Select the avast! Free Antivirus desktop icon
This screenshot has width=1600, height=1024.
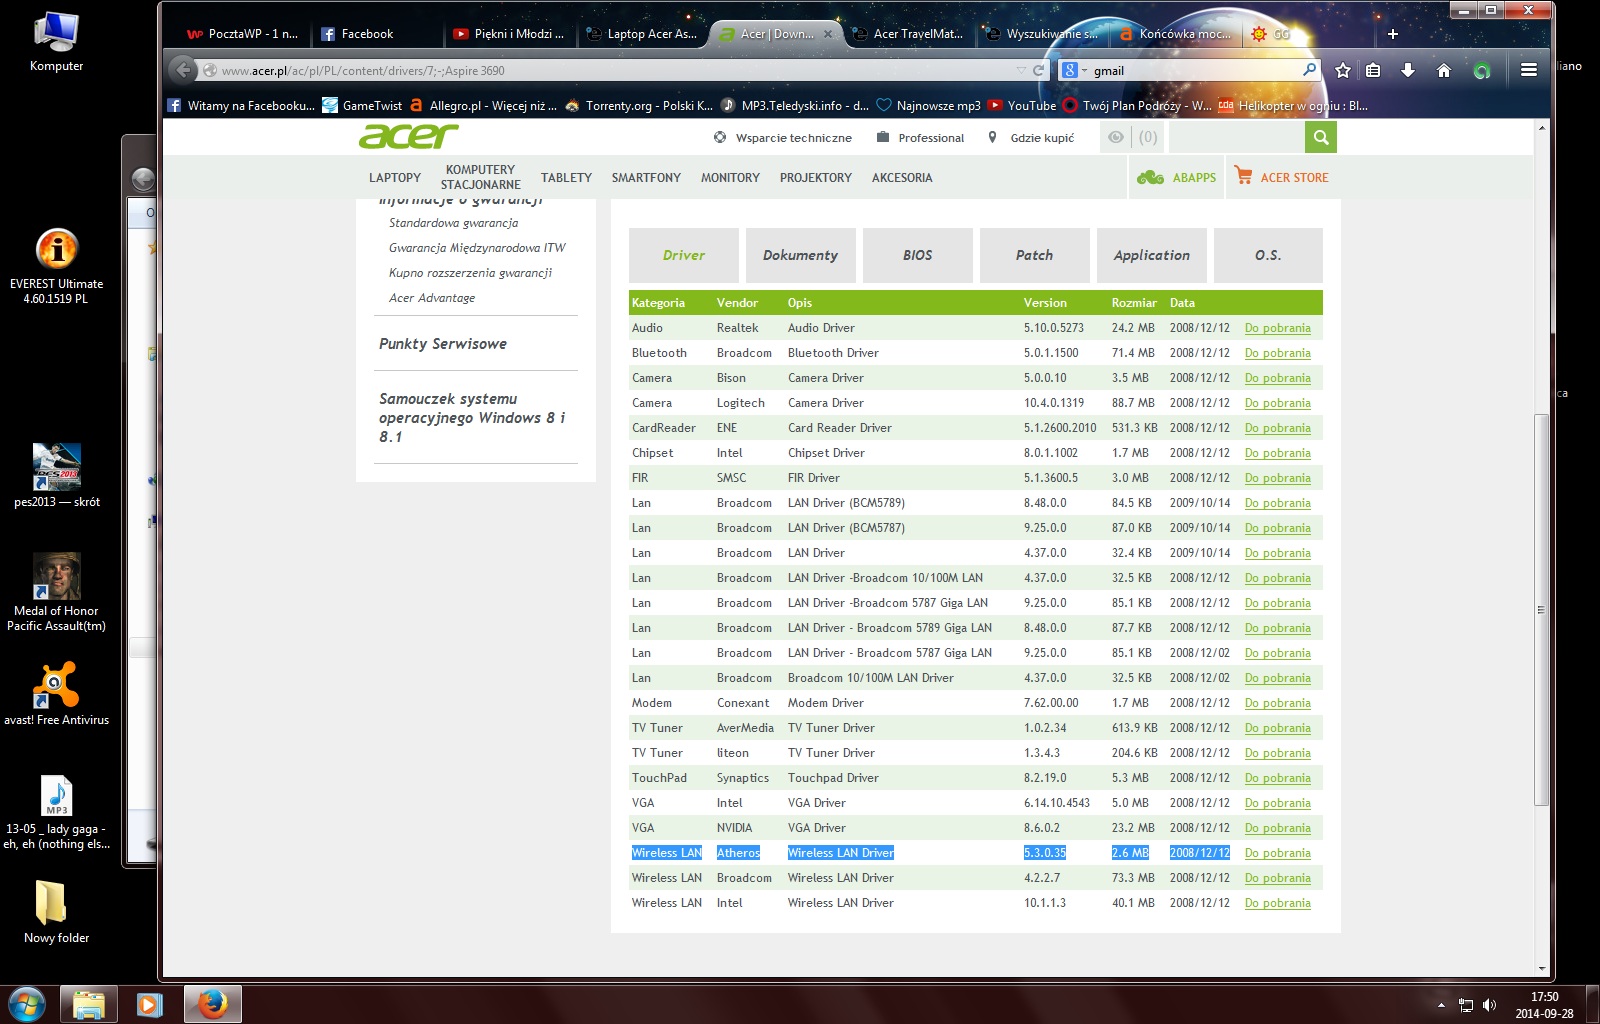56,693
